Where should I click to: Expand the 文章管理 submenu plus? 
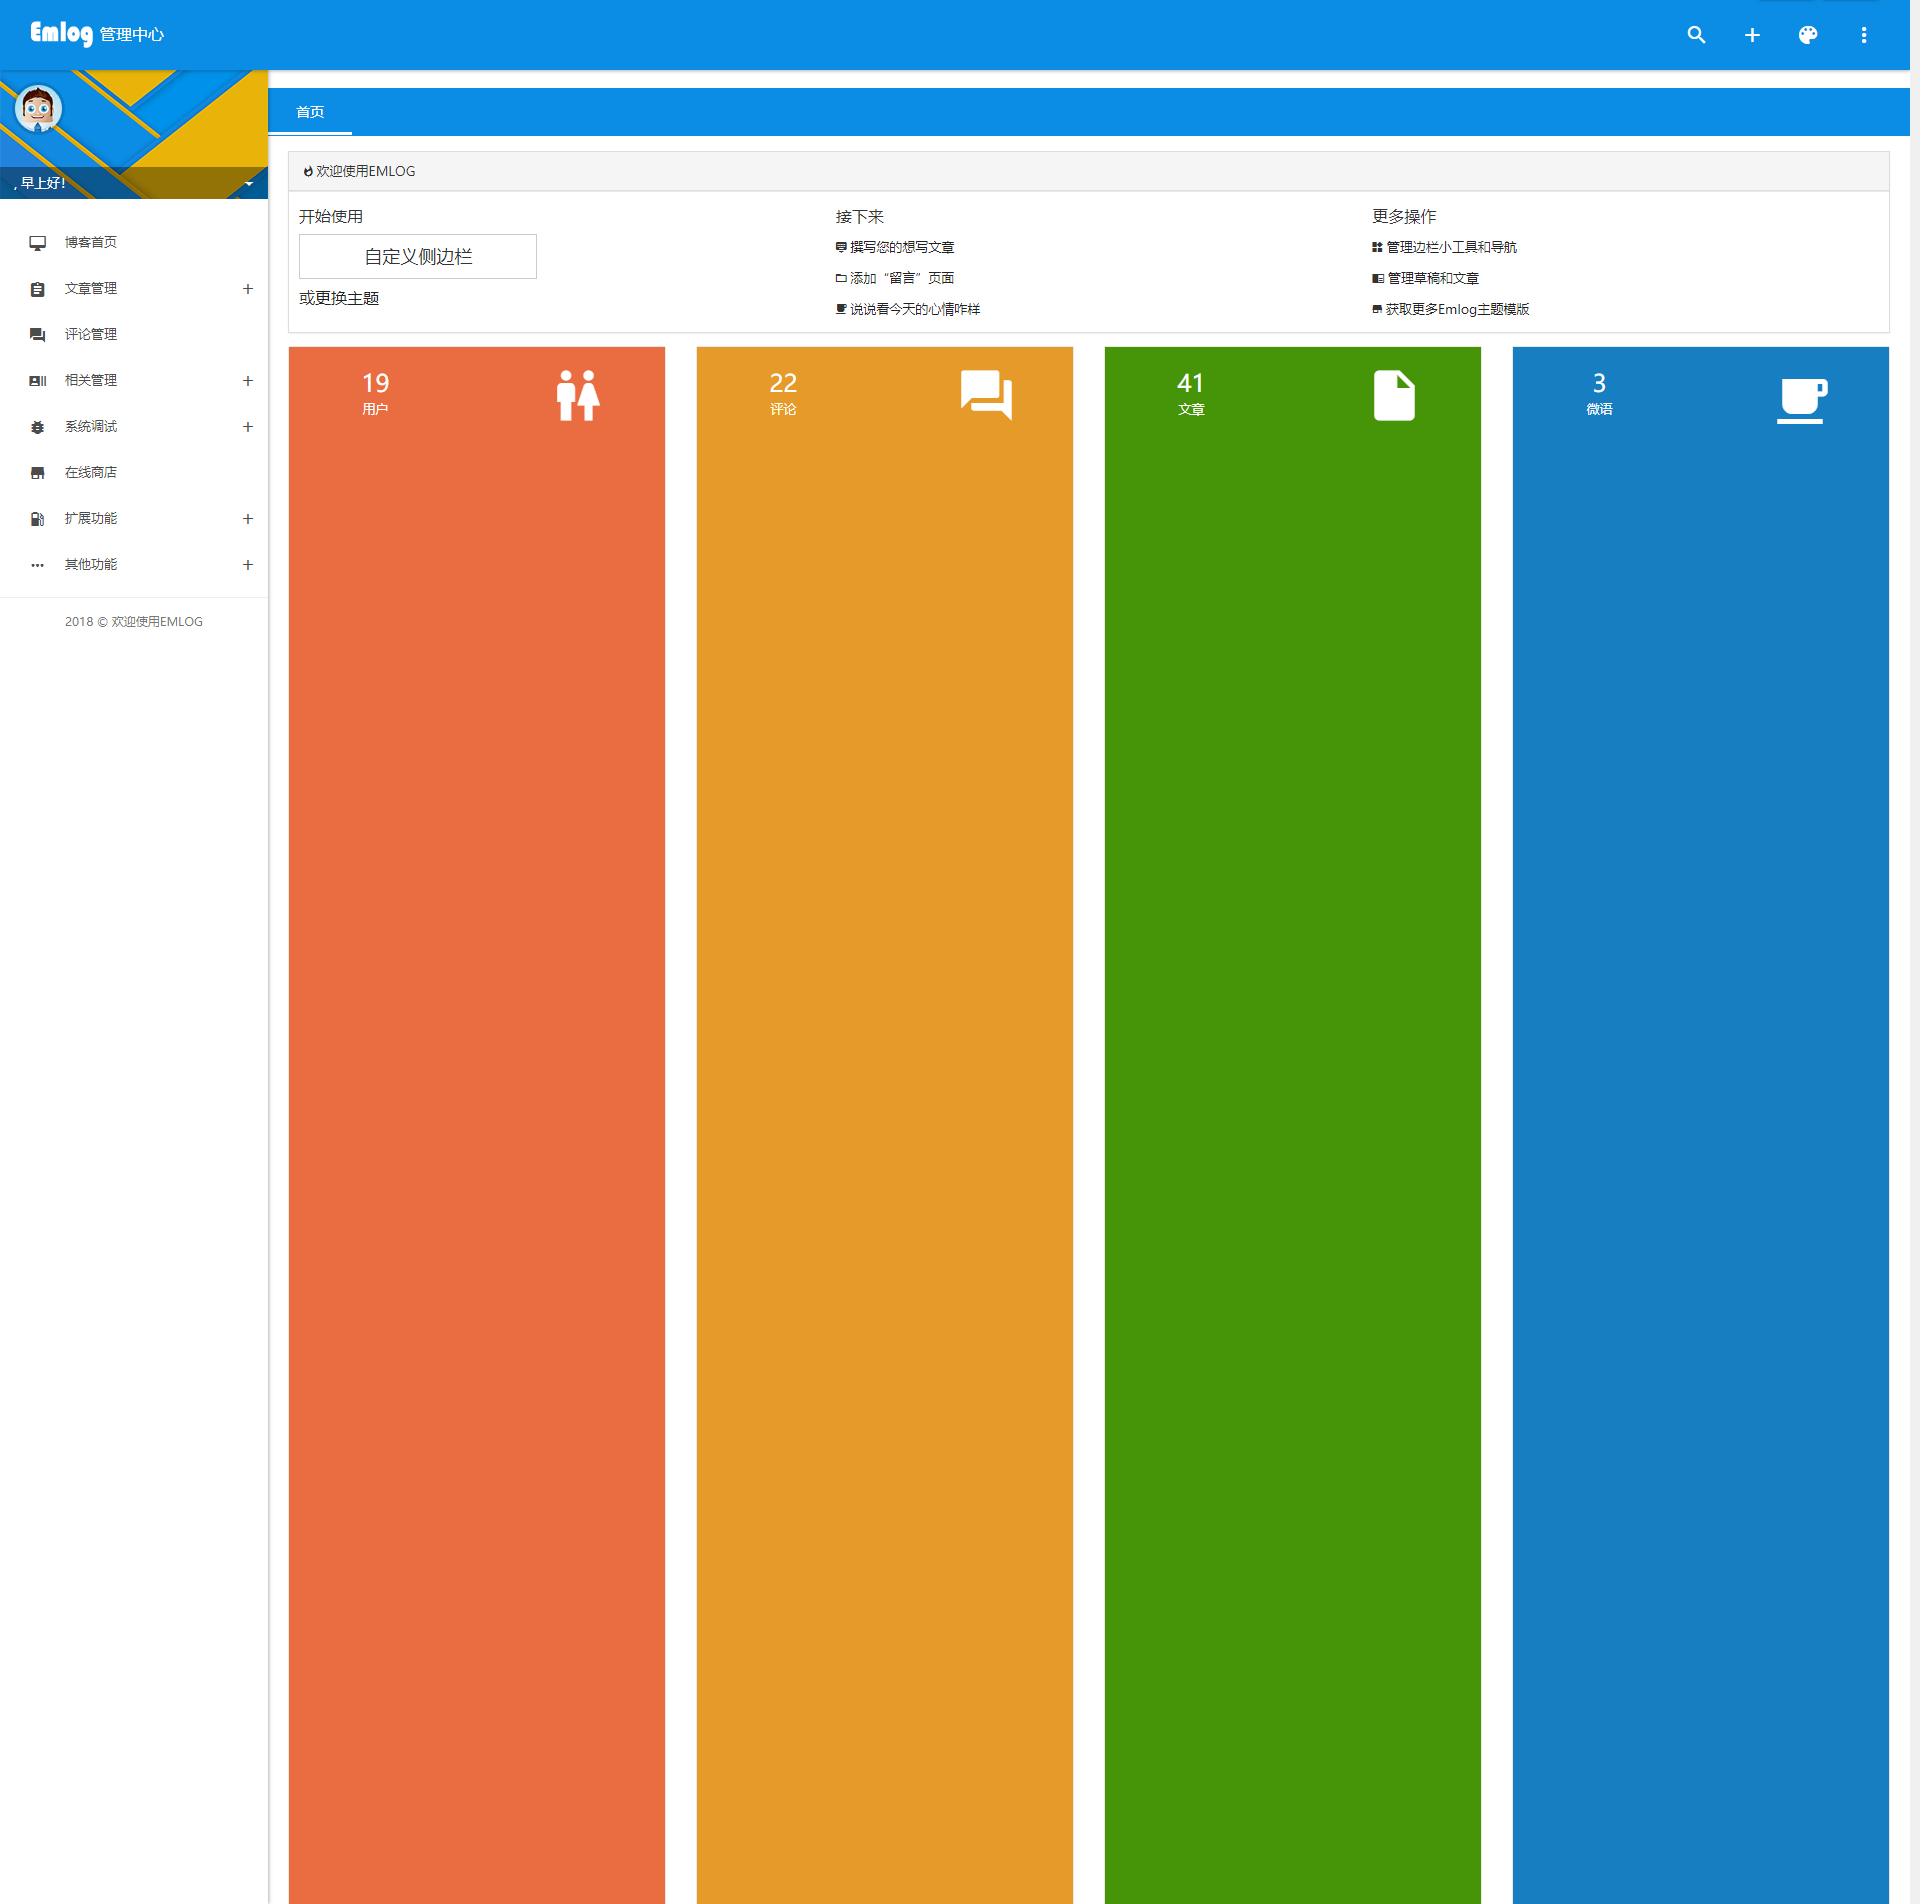pyautogui.click(x=248, y=289)
